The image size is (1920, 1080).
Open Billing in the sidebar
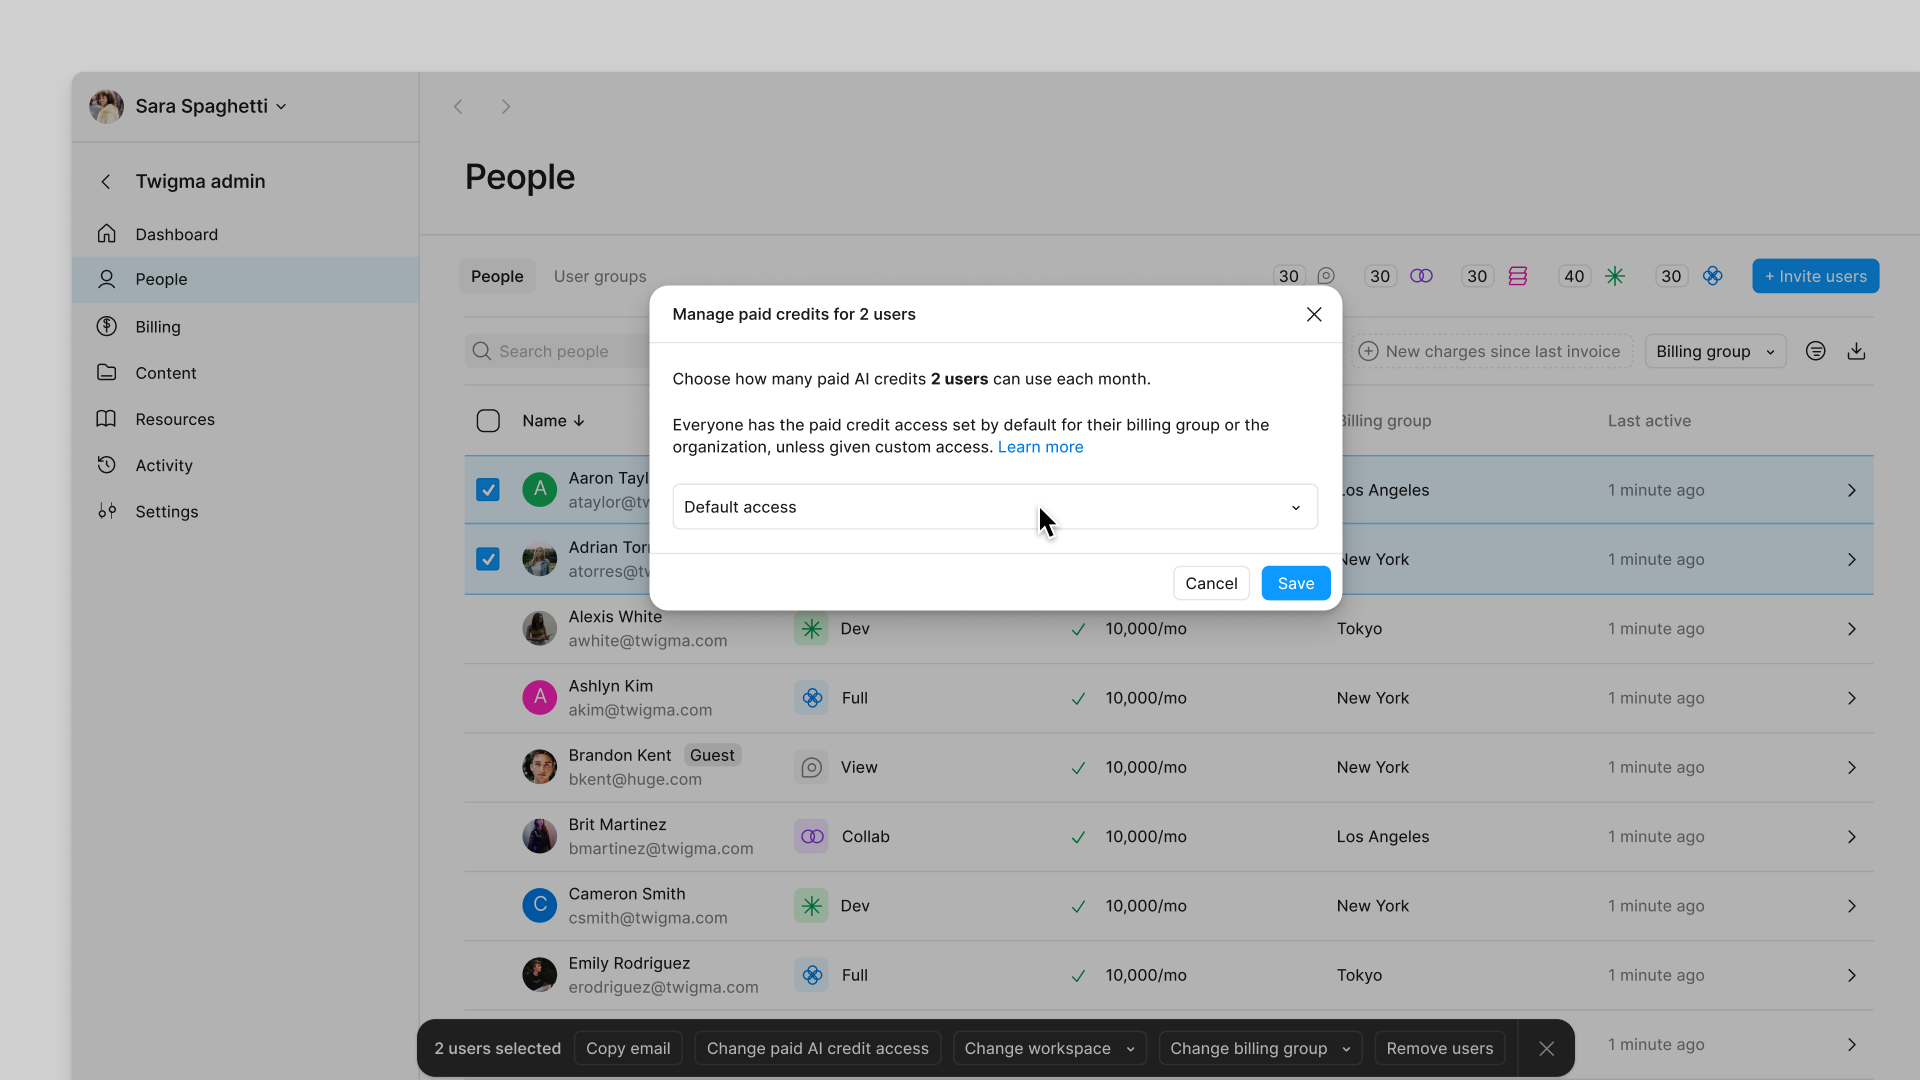tap(245, 327)
